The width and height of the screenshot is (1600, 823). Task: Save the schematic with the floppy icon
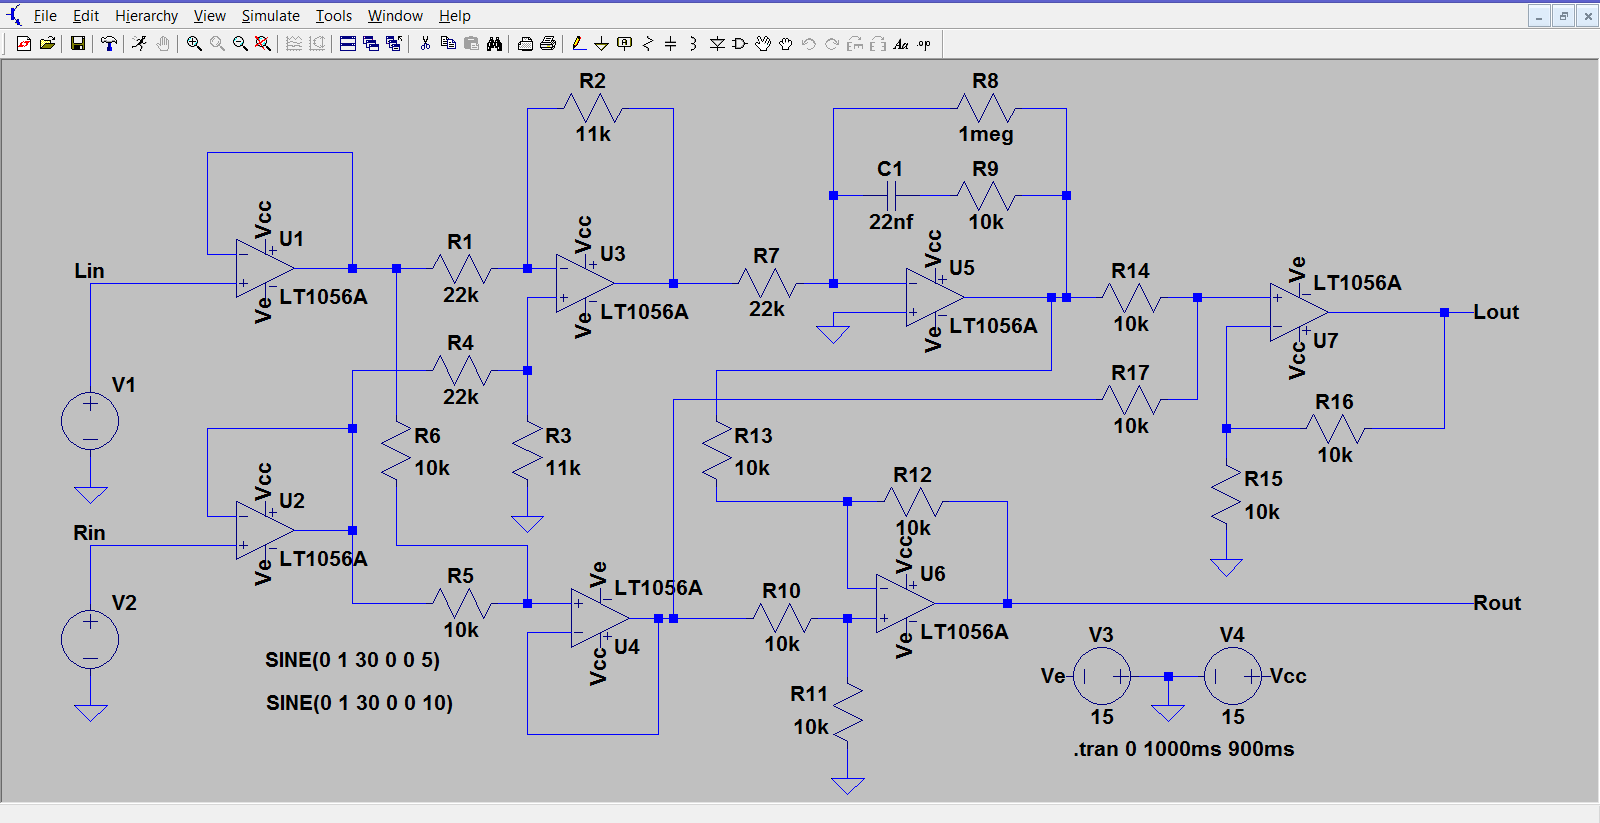coord(77,44)
